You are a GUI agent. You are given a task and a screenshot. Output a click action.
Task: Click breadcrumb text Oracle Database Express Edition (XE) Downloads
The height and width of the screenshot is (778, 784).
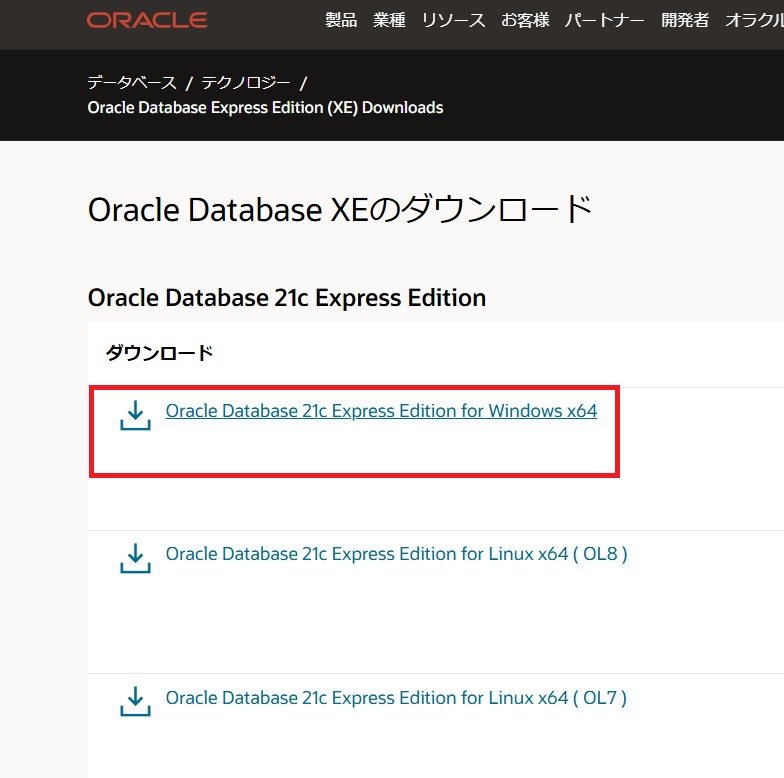266,108
